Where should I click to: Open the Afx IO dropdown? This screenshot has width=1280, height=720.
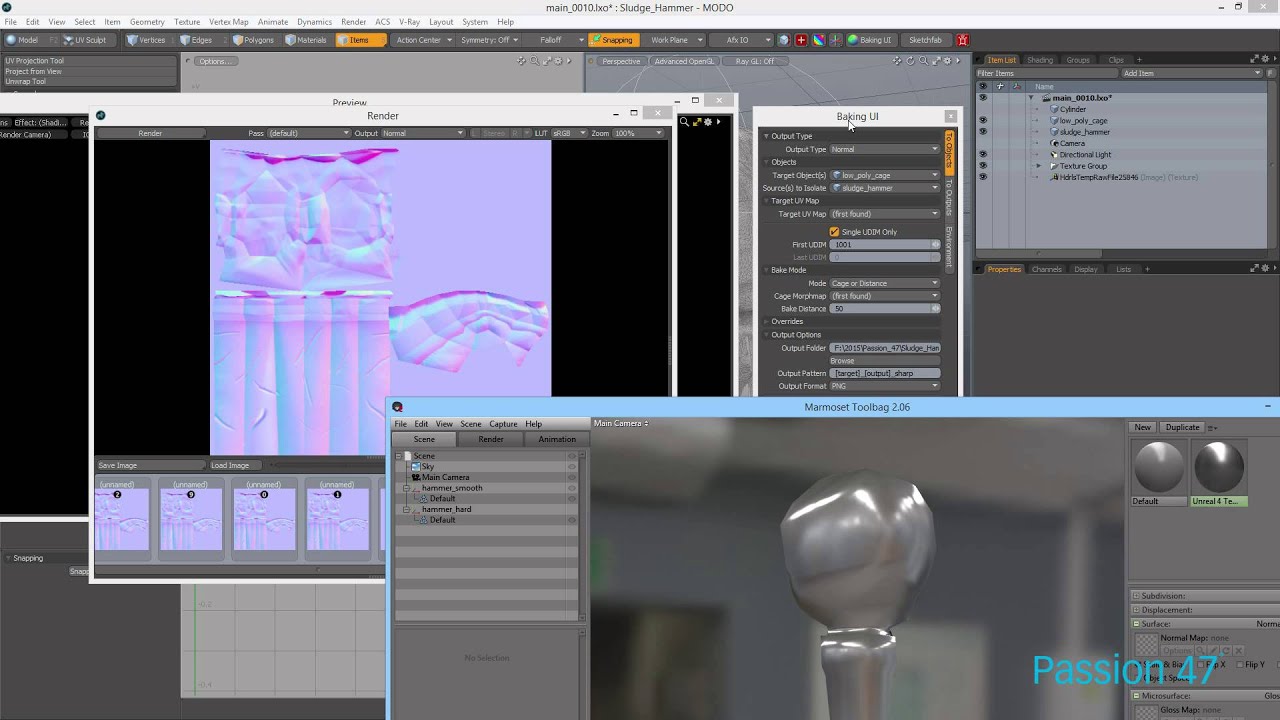pos(742,40)
